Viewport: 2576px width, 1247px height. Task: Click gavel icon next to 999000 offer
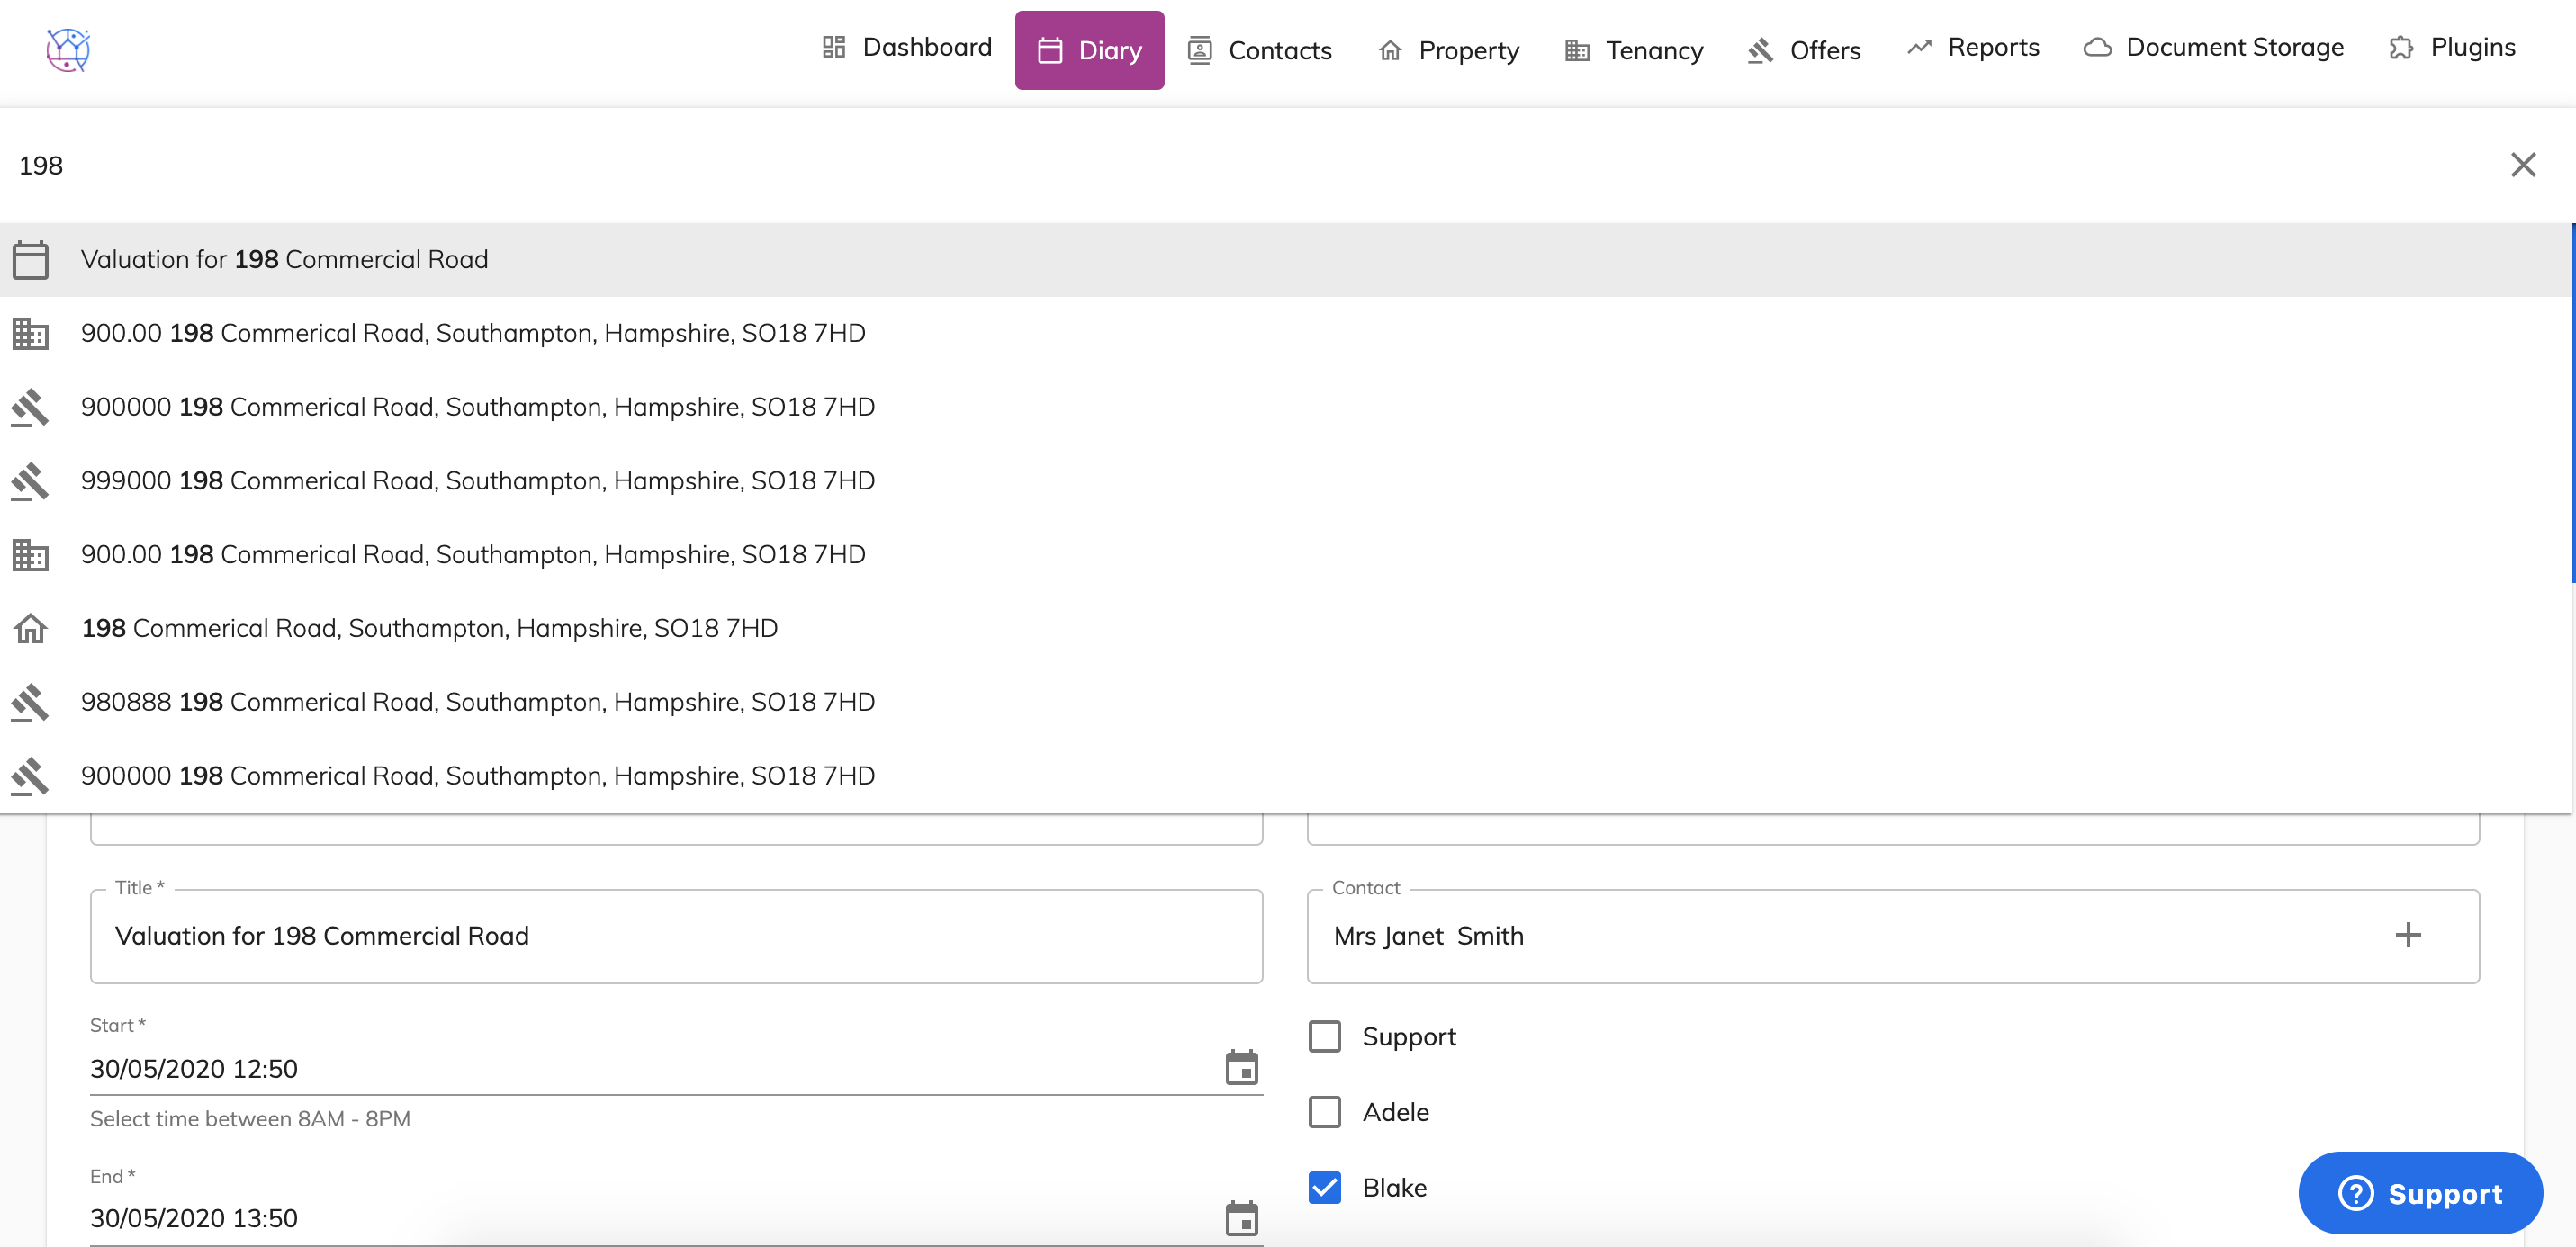pos(30,481)
